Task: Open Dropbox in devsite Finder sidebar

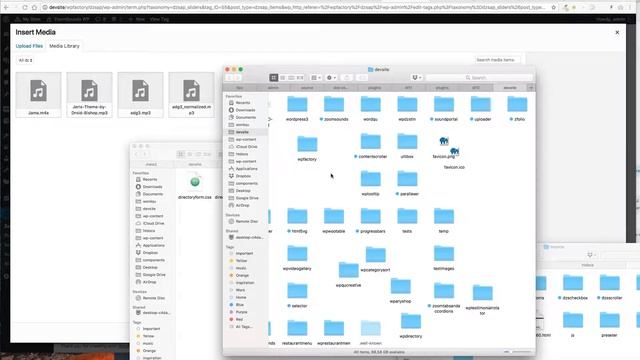Action: click(243, 176)
